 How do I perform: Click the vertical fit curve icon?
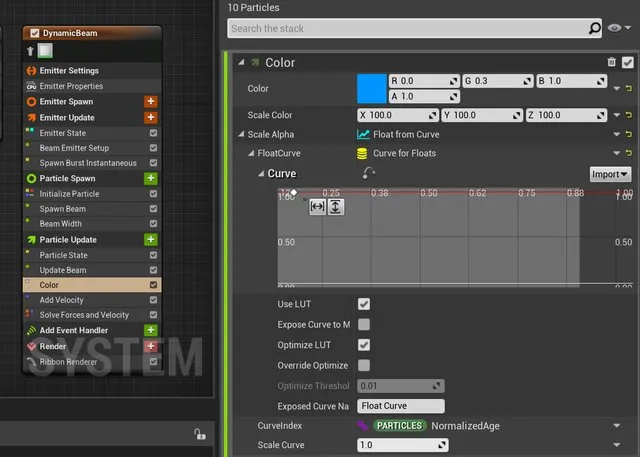335,207
